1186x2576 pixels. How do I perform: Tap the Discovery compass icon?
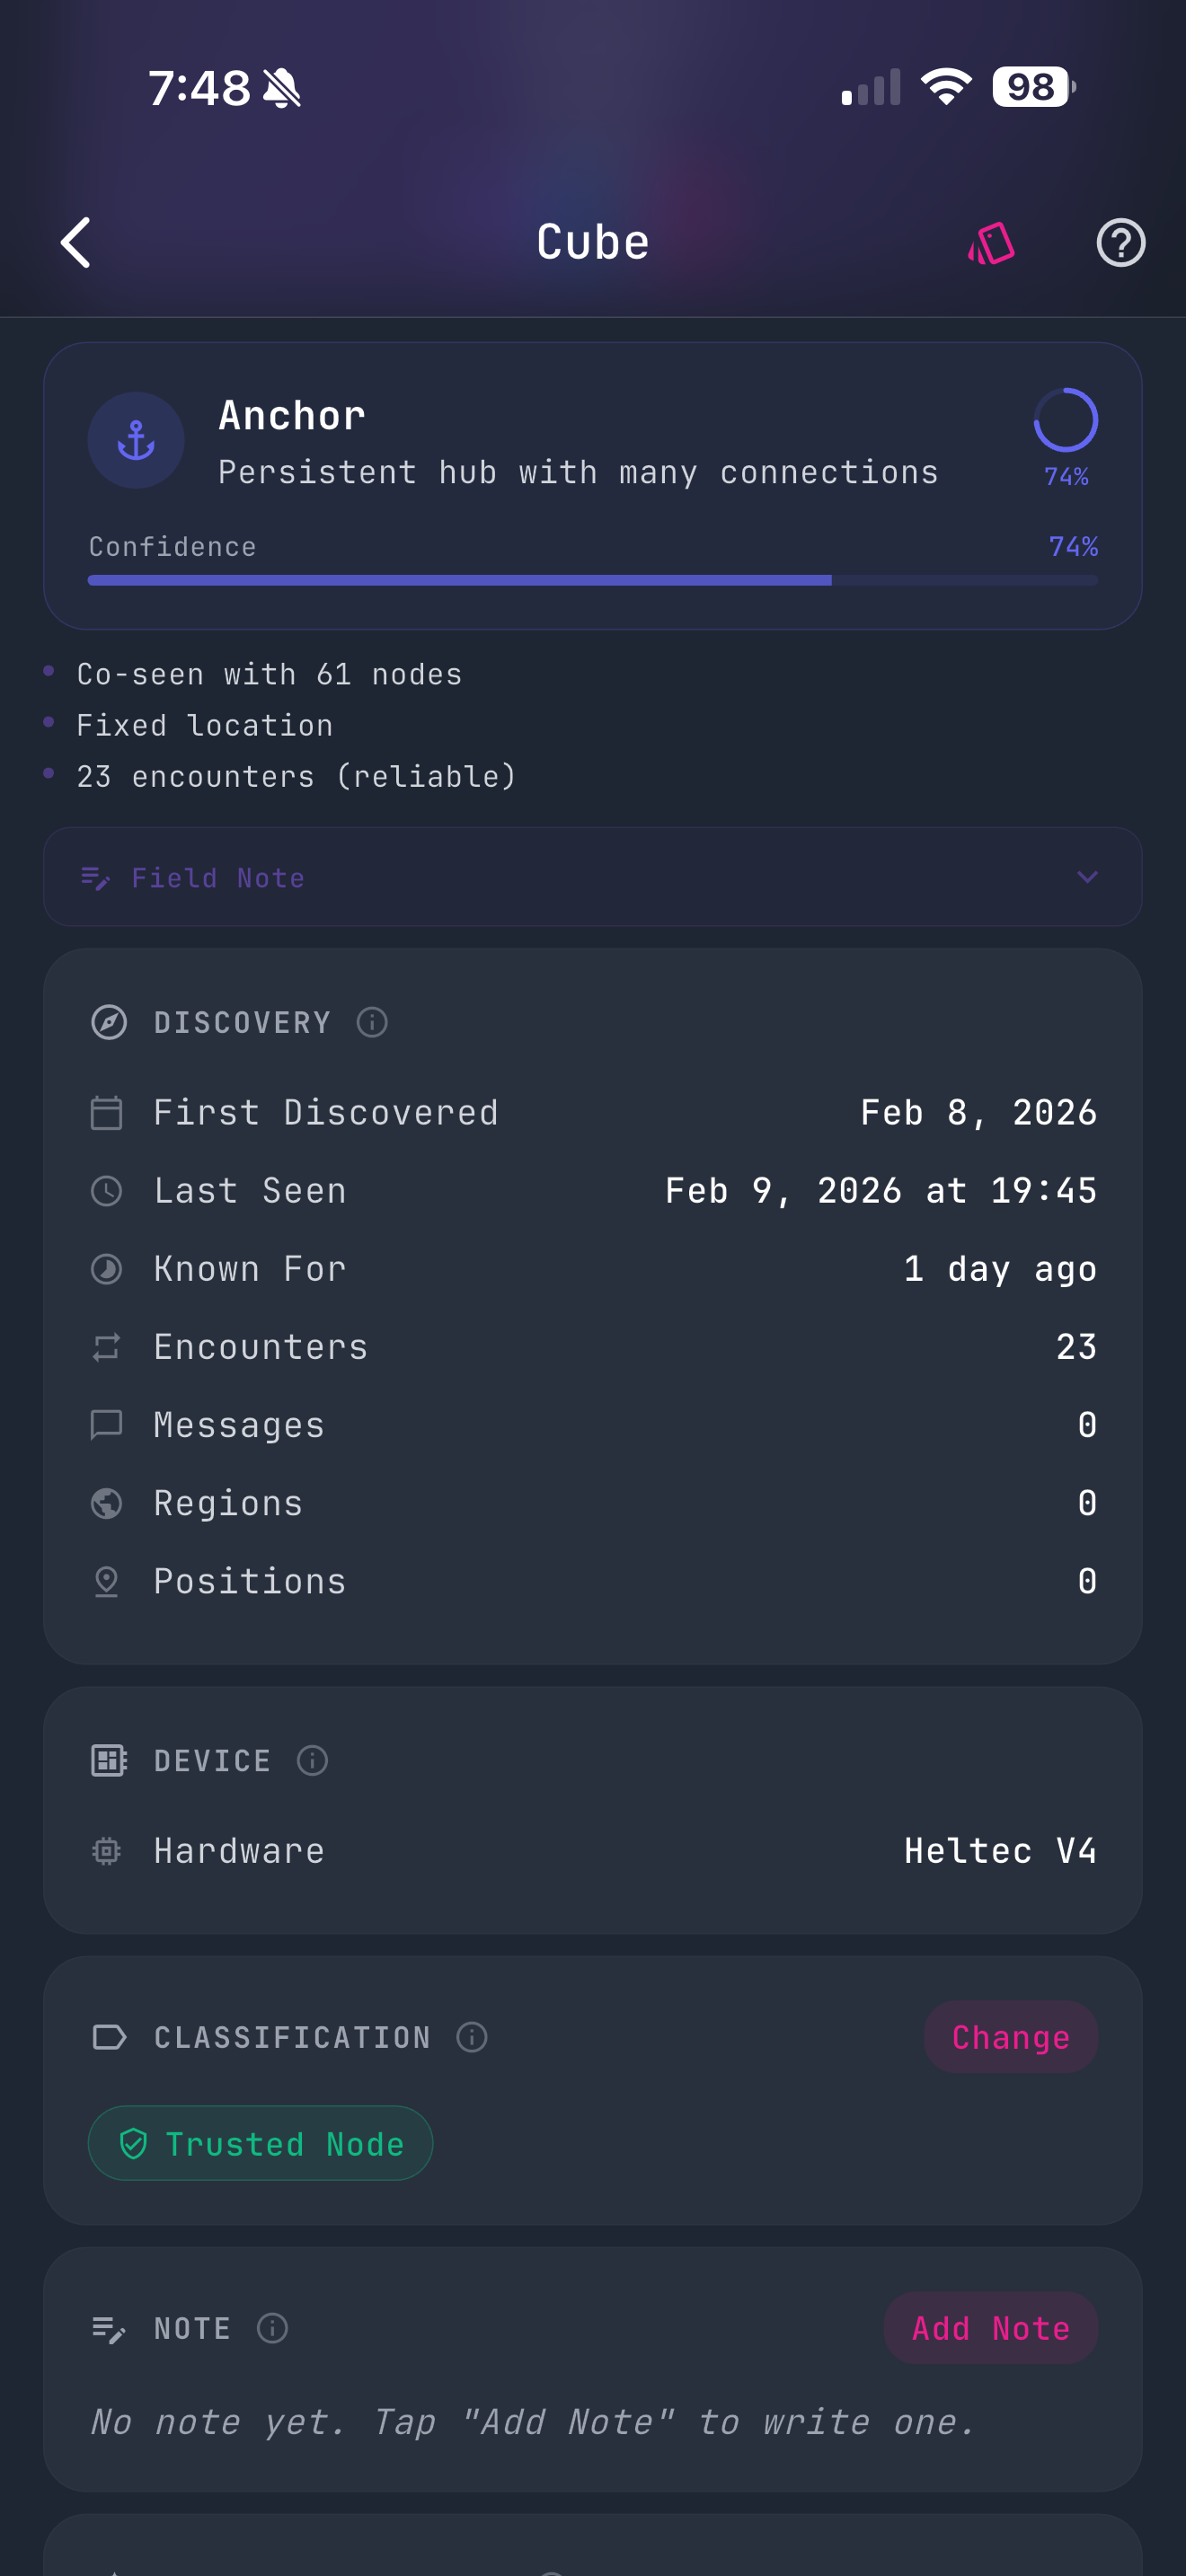pos(109,1022)
